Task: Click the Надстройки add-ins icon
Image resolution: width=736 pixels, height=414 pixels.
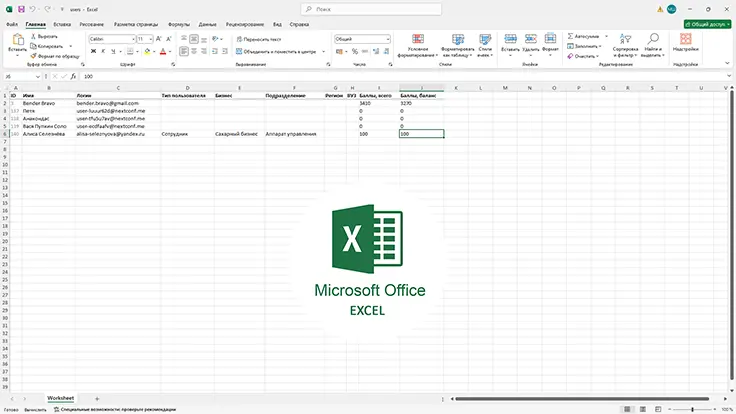Action: [x=685, y=39]
